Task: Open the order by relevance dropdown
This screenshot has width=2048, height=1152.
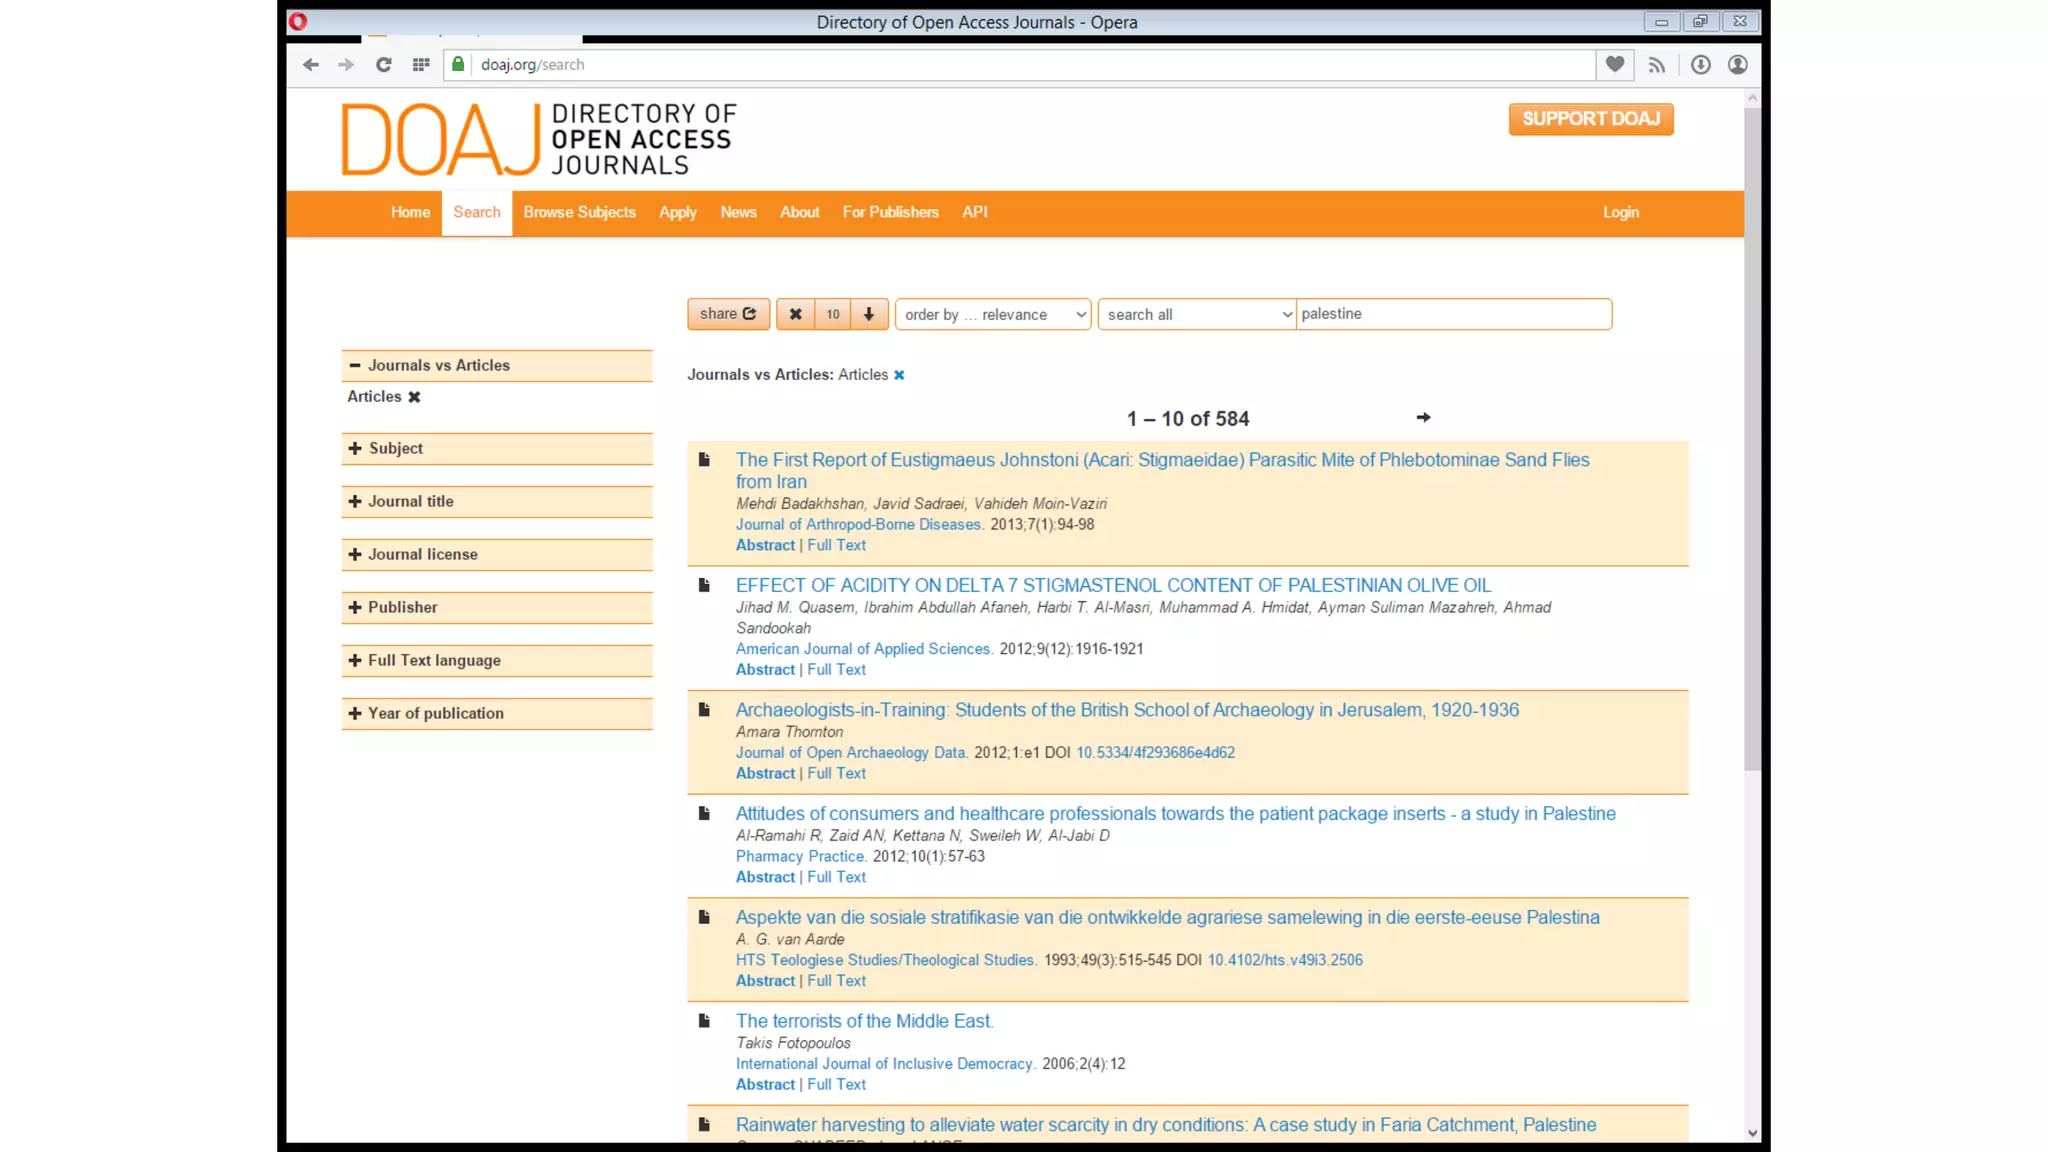Action: (x=993, y=314)
